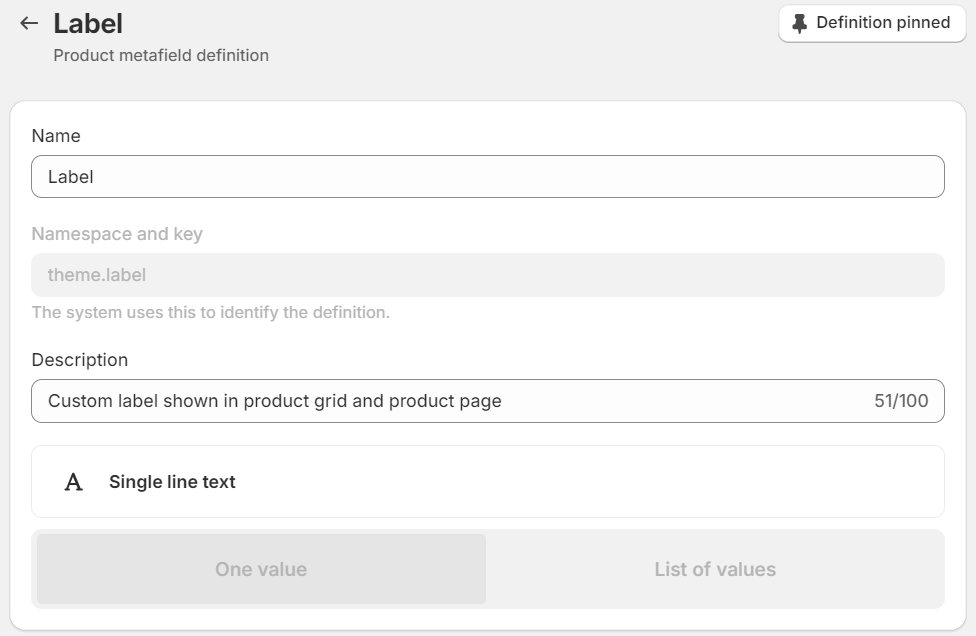Go back using the left arrow icon
Viewport: 976px width, 636px height.
point(29,24)
